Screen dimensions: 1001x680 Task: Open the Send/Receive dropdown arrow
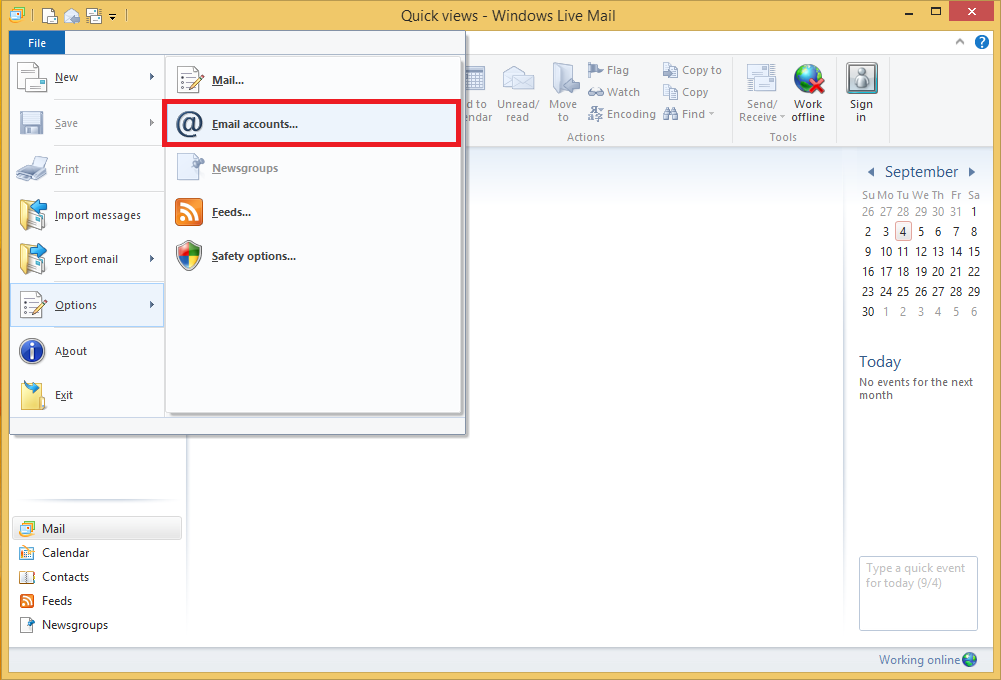point(783,117)
